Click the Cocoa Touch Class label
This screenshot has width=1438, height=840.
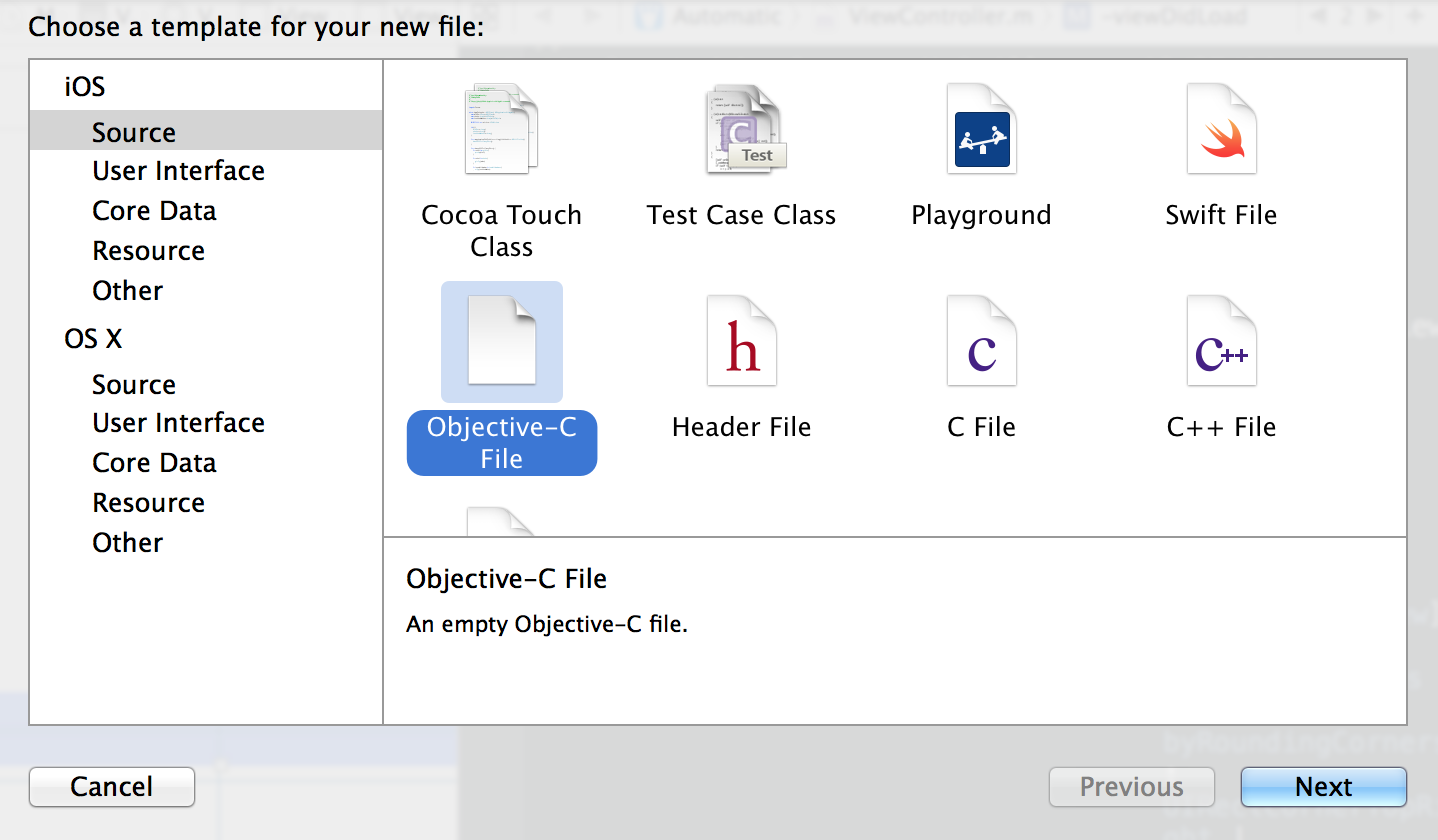[x=502, y=231]
